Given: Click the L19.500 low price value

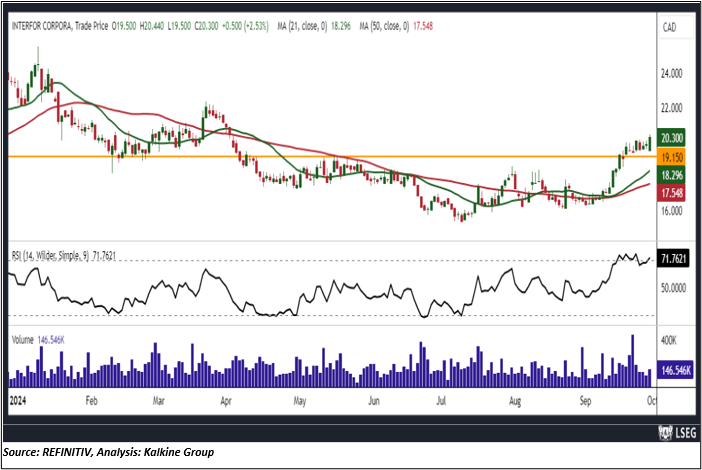Looking at the screenshot, I should point(179,26).
